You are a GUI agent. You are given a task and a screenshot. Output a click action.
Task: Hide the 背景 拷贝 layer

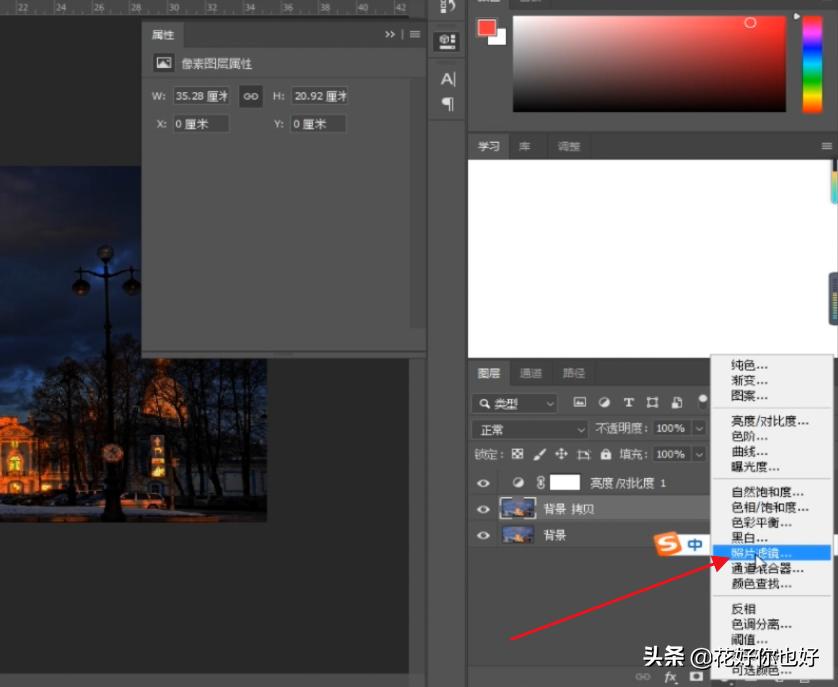click(483, 509)
